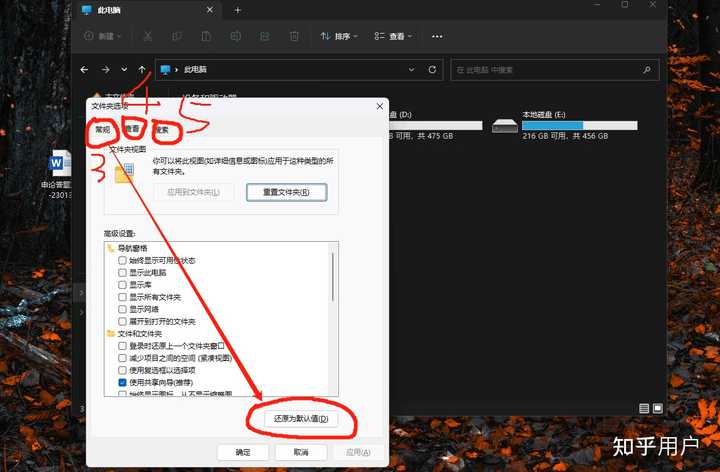Click 还原为默认值(D) button
Viewport: 720px width, 472px height.
pyautogui.click(x=301, y=419)
